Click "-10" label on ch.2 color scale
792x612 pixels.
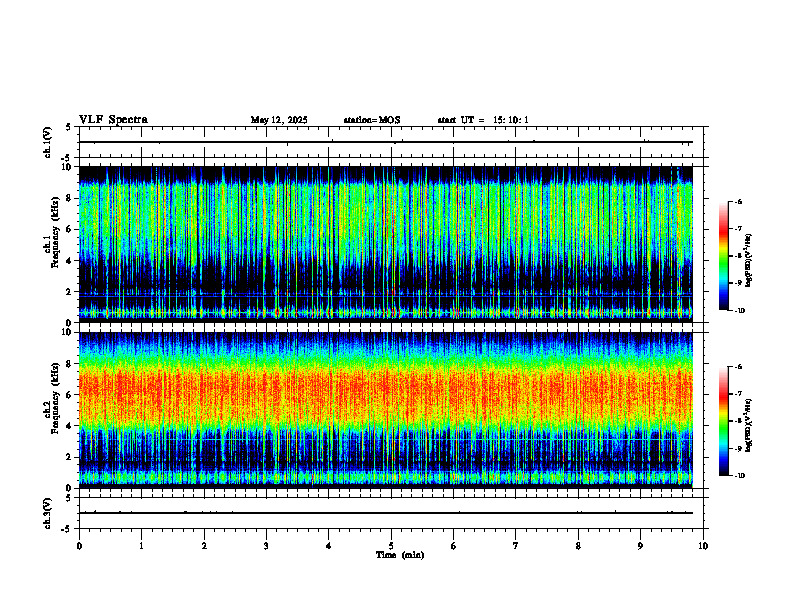(739, 475)
